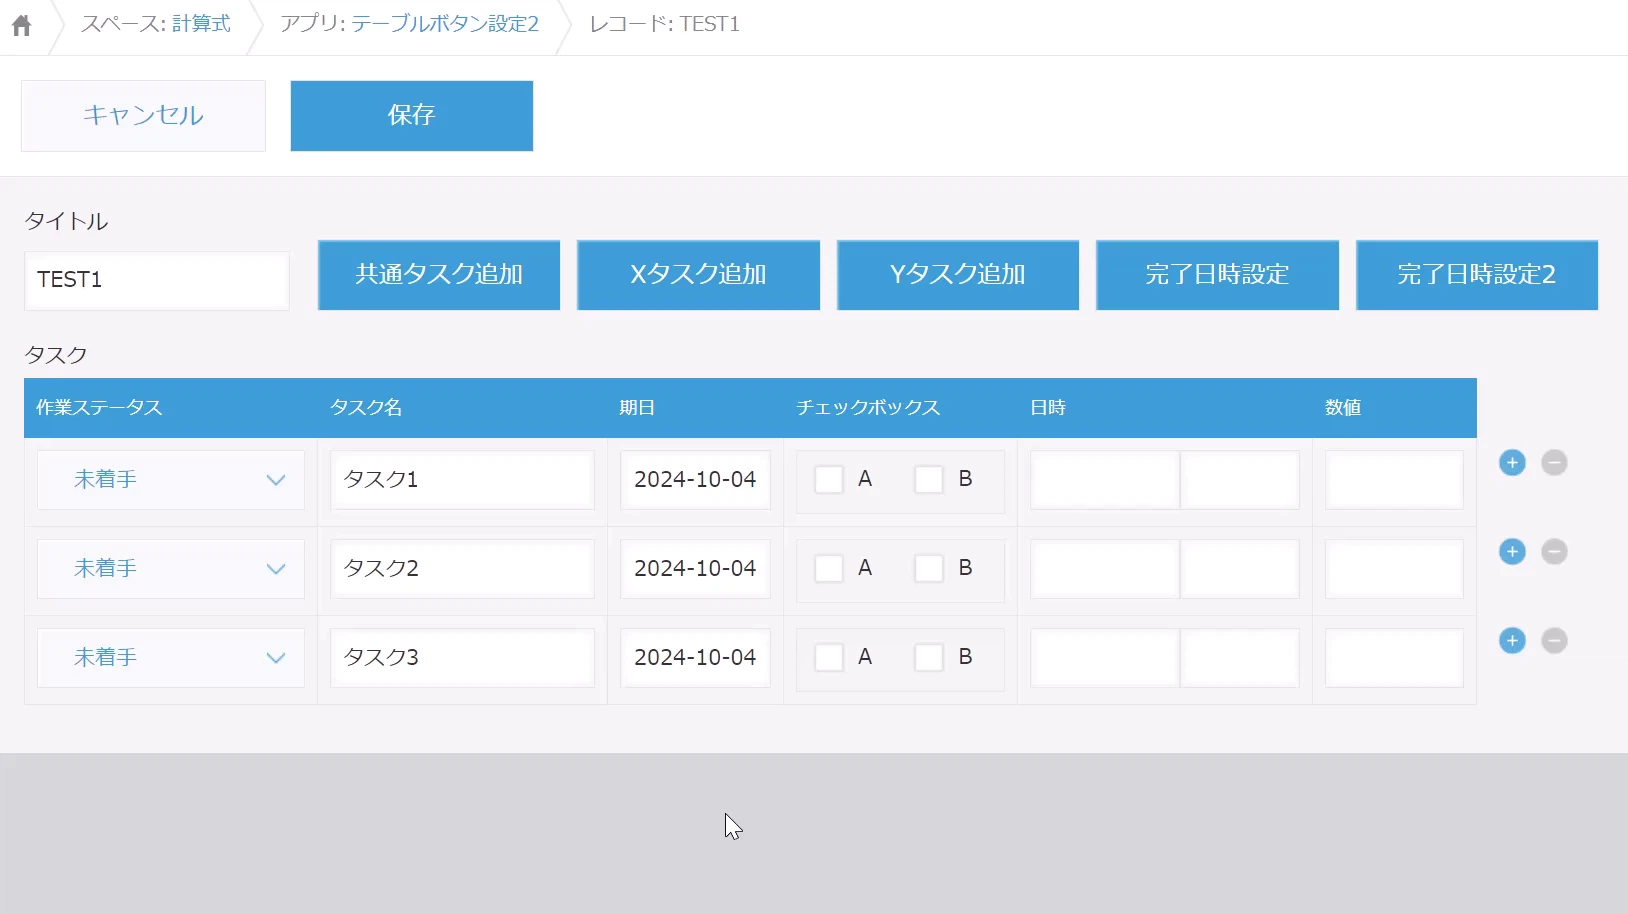1628x914 pixels.
Task: Add a row after タスク2 with plus icon
Action: [x=1512, y=552]
